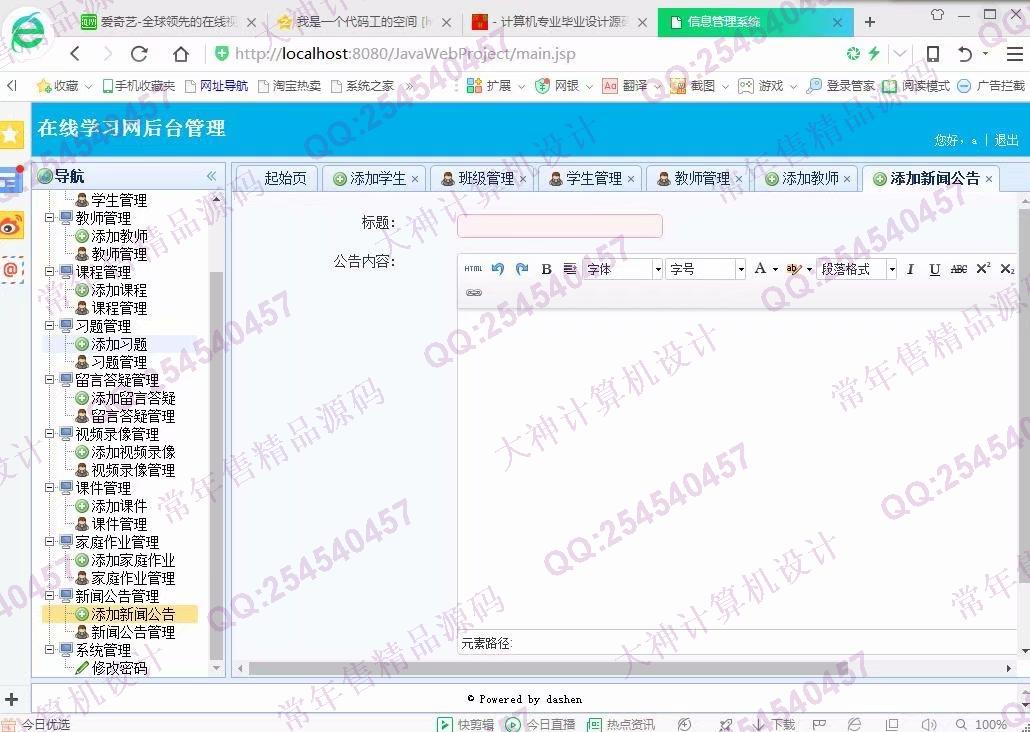This screenshot has height=732, width=1030.
Task: Click the 截图 screenshot tool in bookmarks bar
Action: [693, 86]
